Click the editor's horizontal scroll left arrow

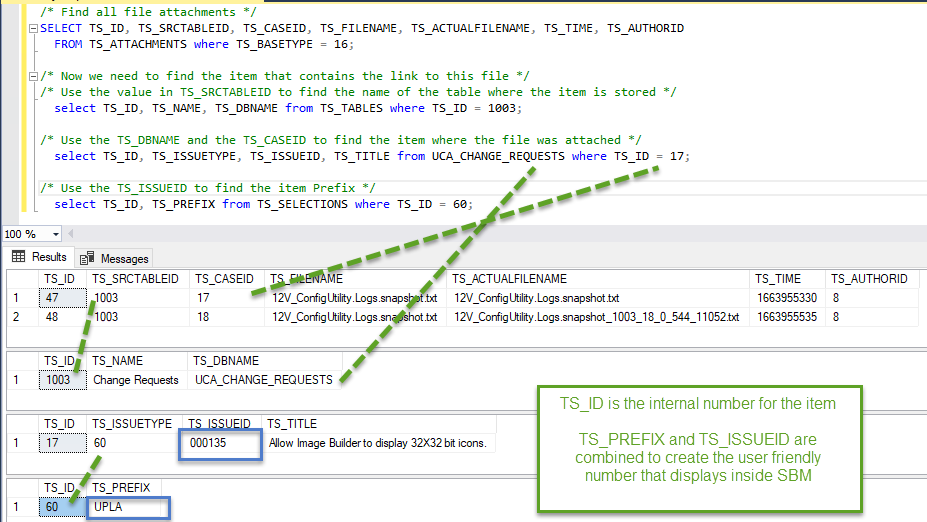pos(70,234)
